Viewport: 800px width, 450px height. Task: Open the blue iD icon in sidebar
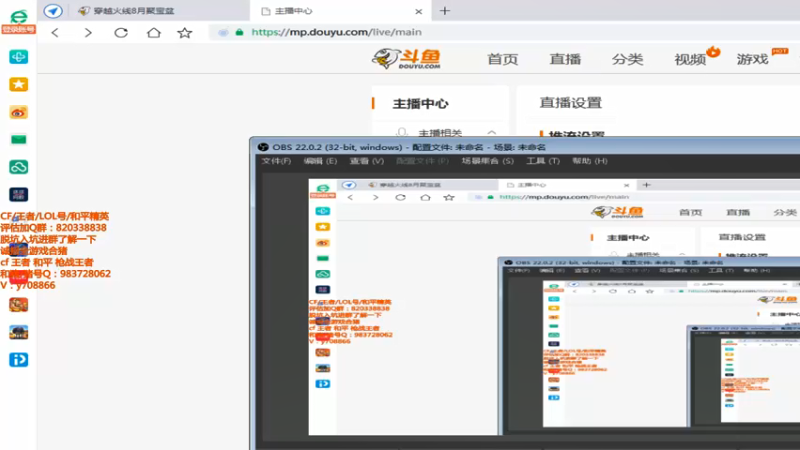click(x=18, y=360)
